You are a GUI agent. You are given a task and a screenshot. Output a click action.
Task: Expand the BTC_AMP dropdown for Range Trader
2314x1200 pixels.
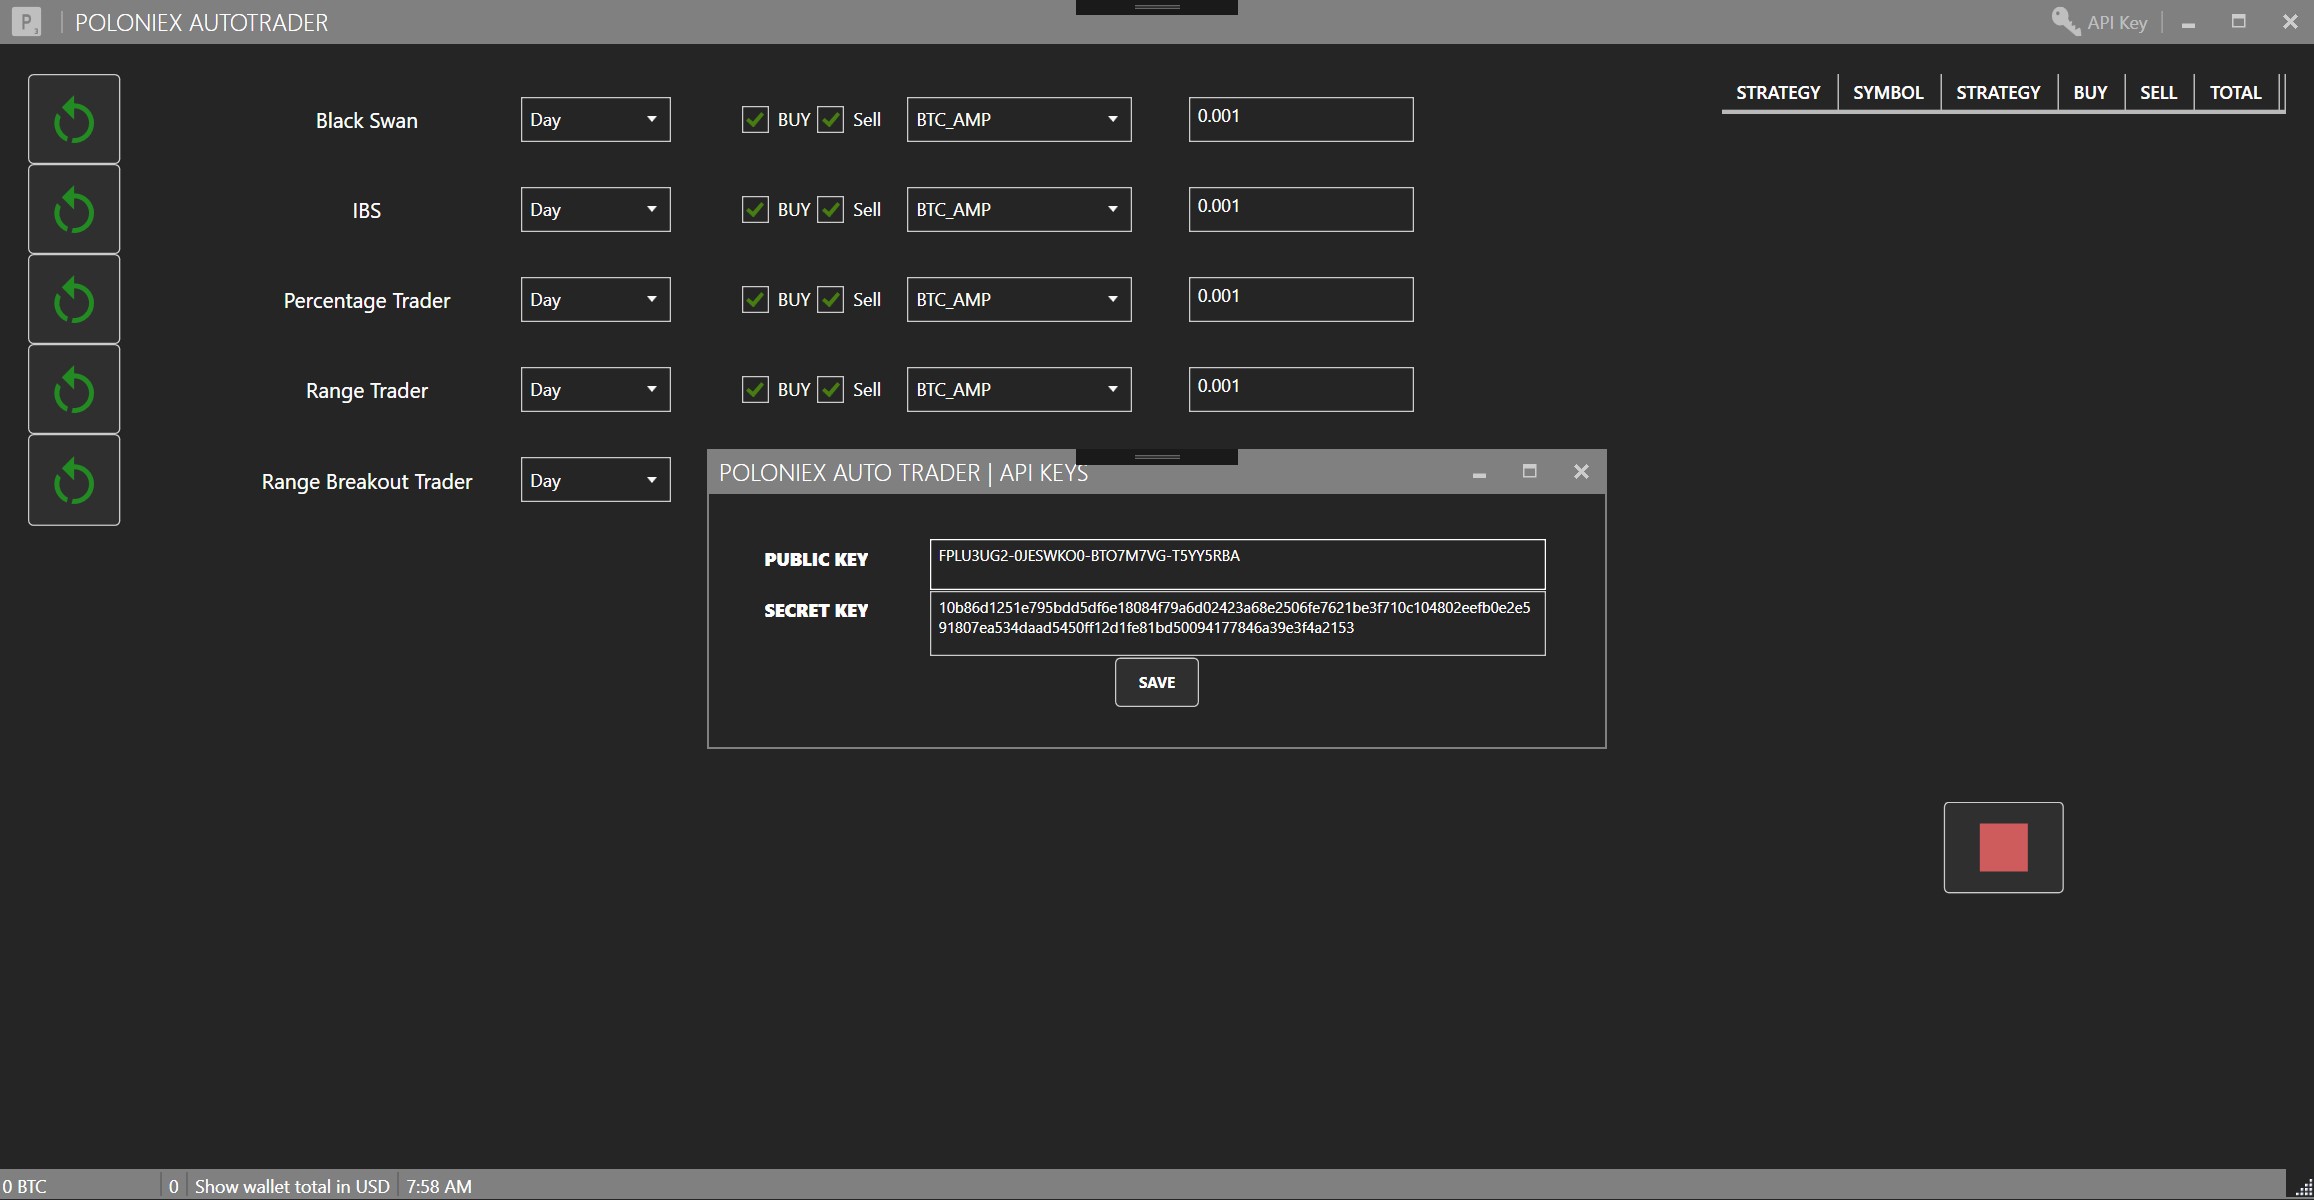(x=1019, y=389)
